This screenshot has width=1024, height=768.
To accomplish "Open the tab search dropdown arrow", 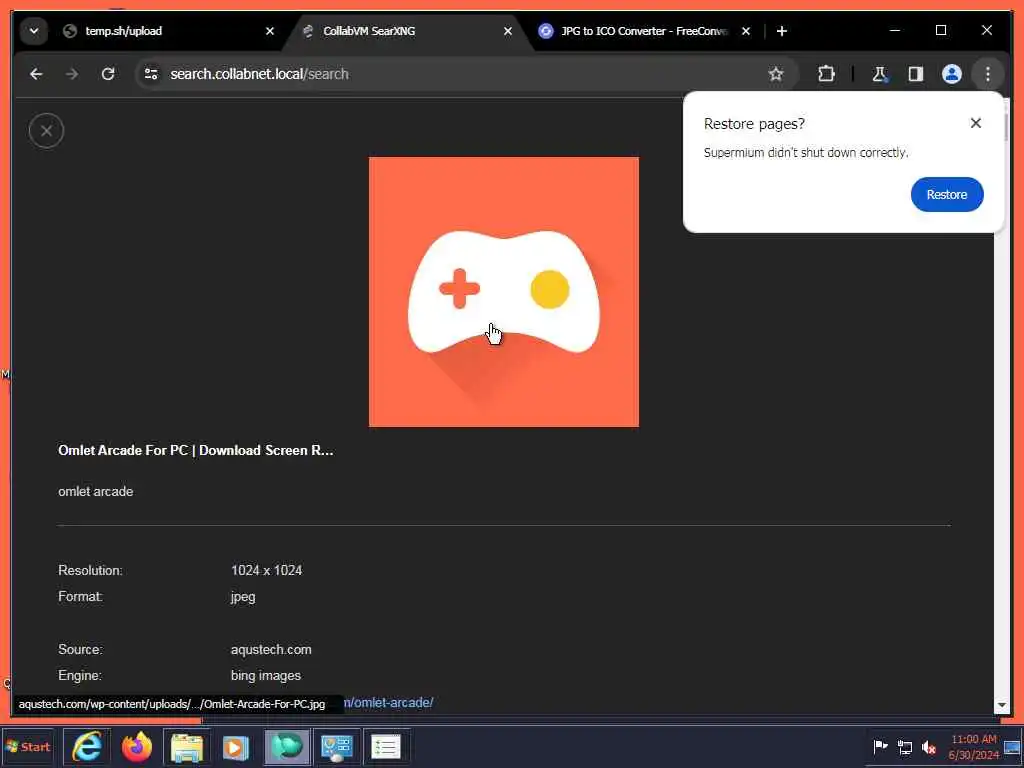I will 34,31.
